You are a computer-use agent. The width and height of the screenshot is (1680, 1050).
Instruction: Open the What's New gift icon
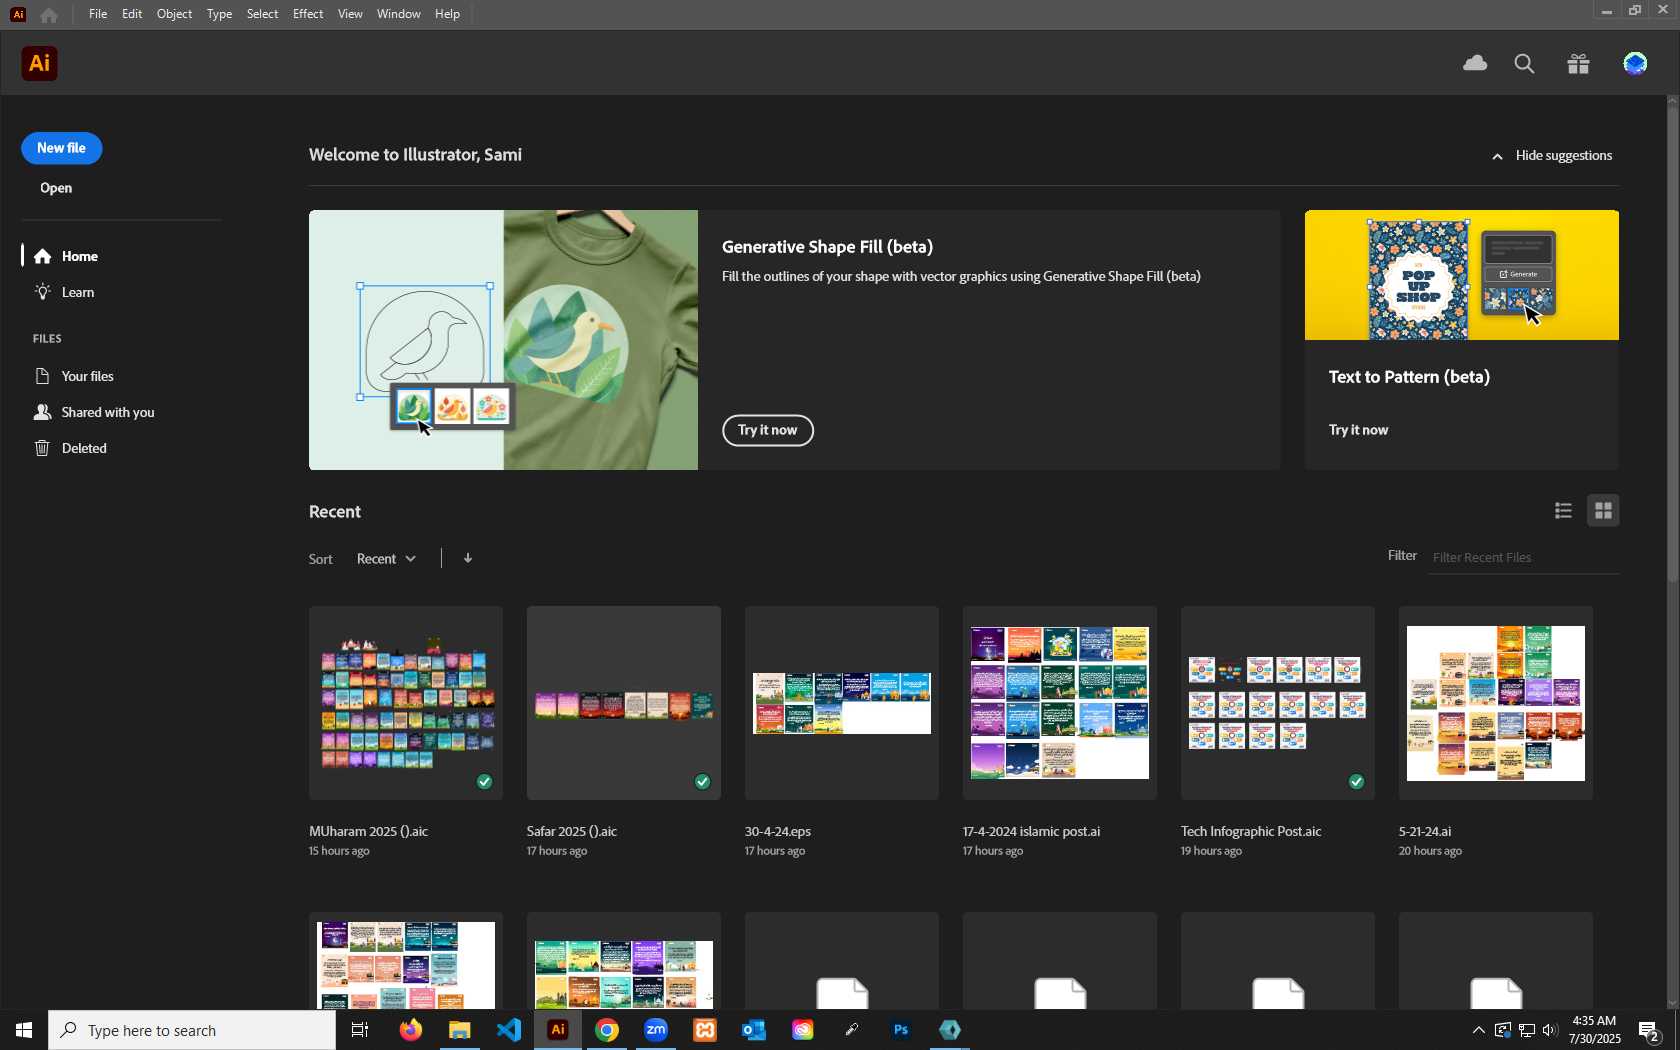1578,64
